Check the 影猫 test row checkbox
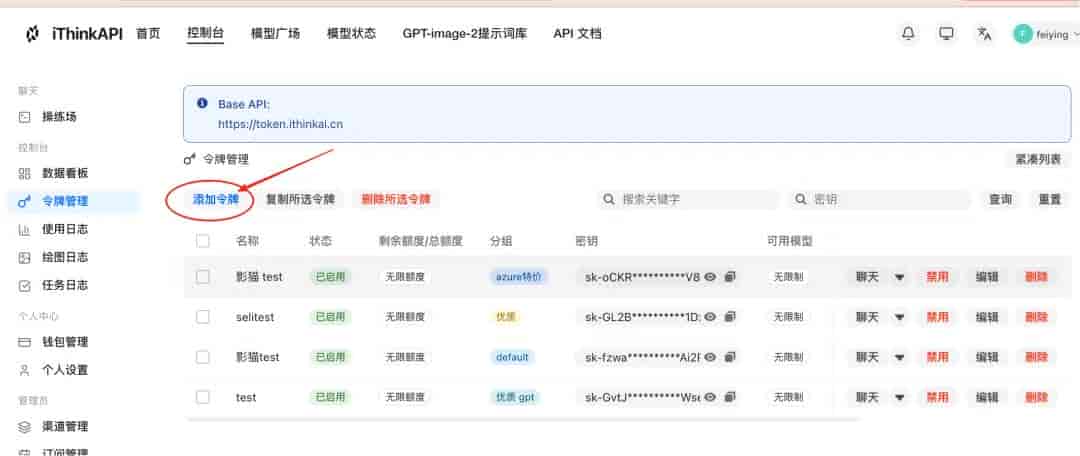This screenshot has height=456, width=1080. (x=202, y=277)
